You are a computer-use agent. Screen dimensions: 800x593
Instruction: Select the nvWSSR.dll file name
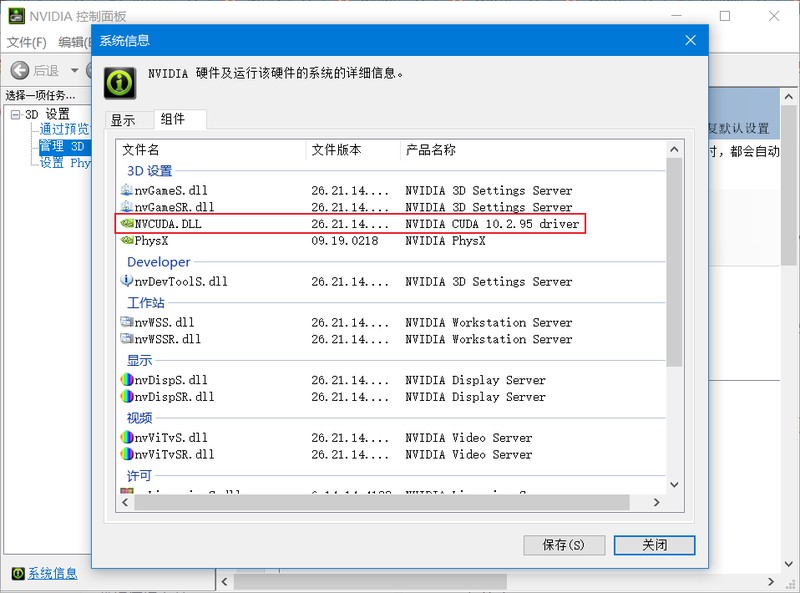click(168, 339)
